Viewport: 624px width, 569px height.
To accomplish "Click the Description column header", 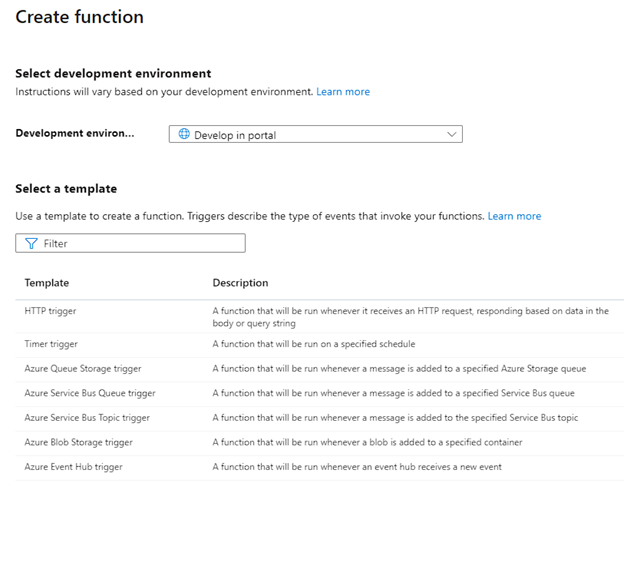I will pyautogui.click(x=240, y=283).
